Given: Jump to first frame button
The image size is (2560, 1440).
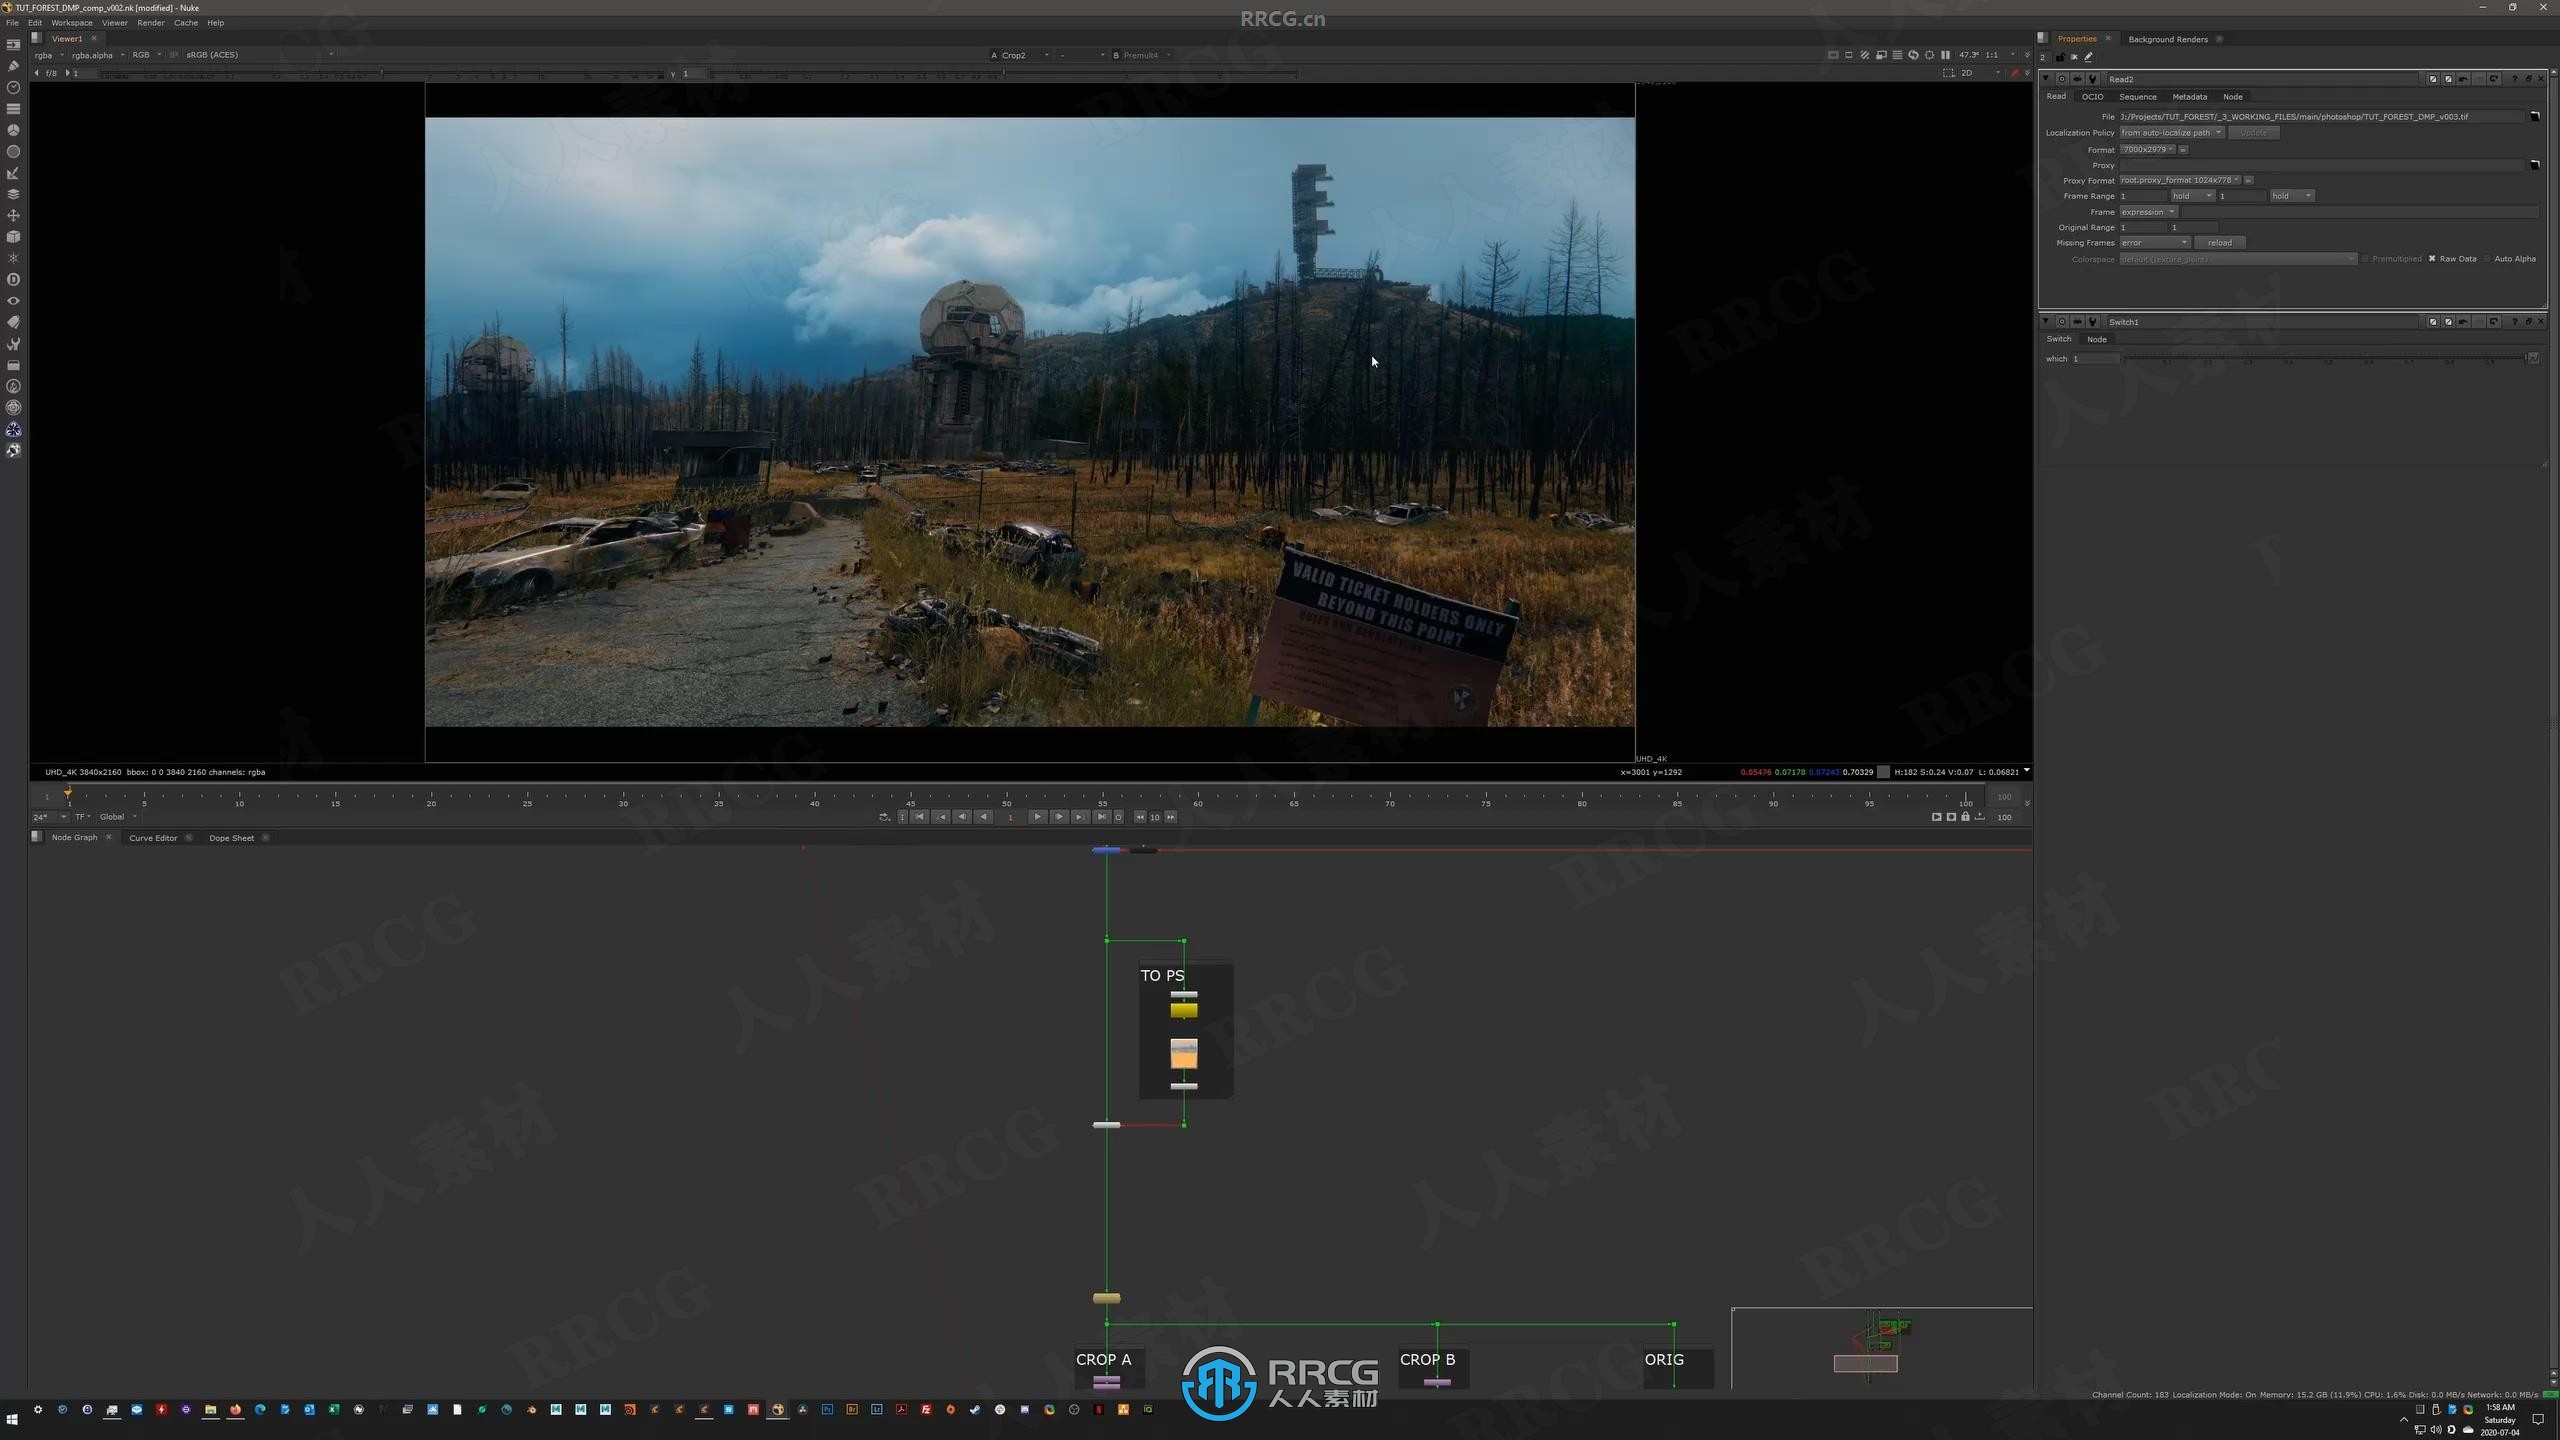Looking at the screenshot, I should coord(919,817).
